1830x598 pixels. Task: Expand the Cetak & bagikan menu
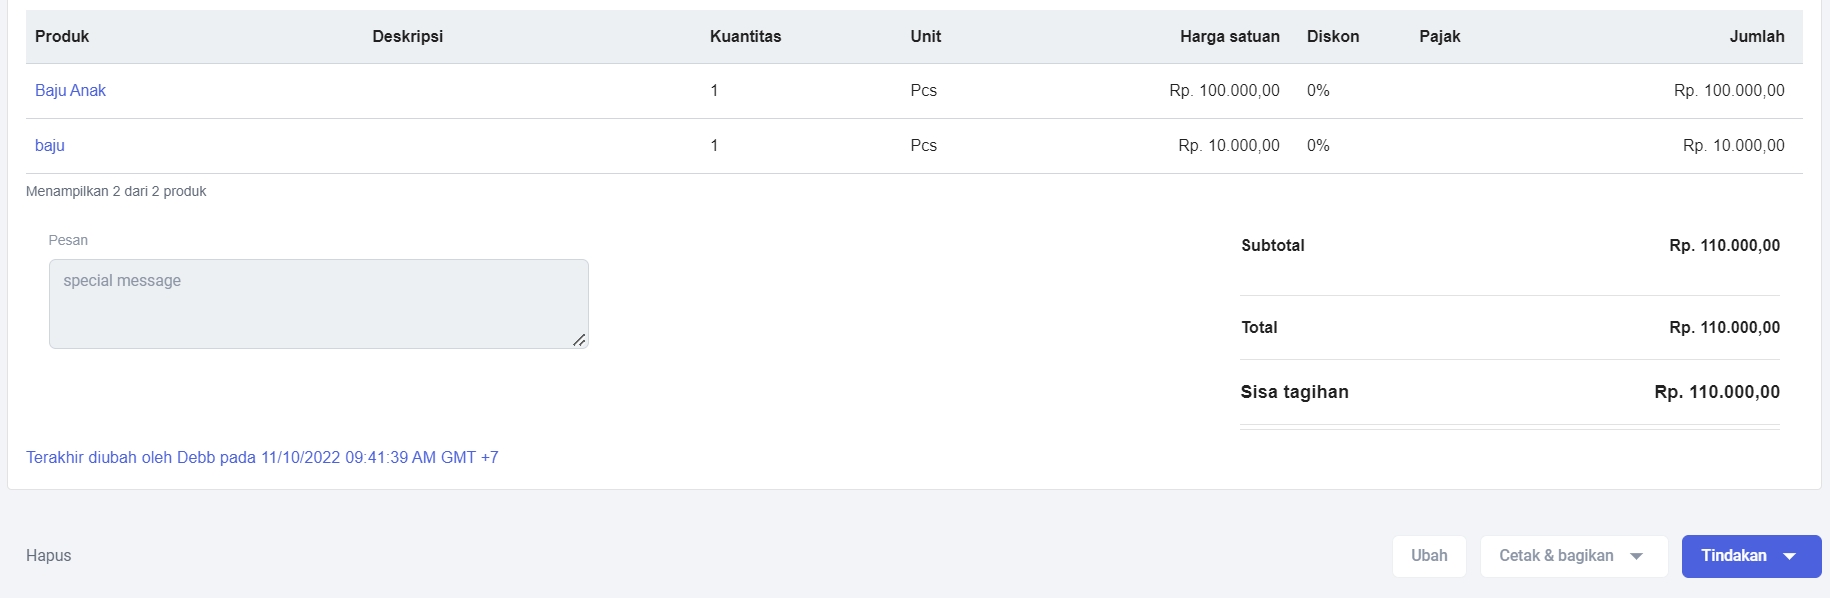(1574, 556)
